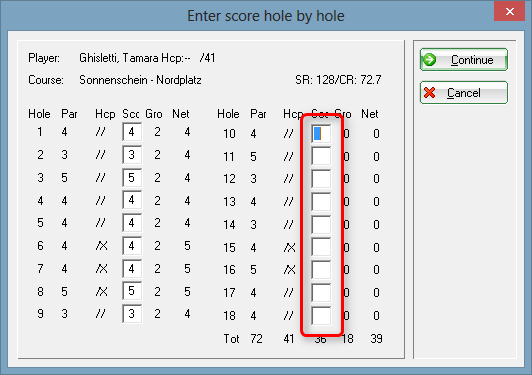Image resolution: width=532 pixels, height=375 pixels.
Task: Select the score field for hole 2
Action: click(x=132, y=155)
